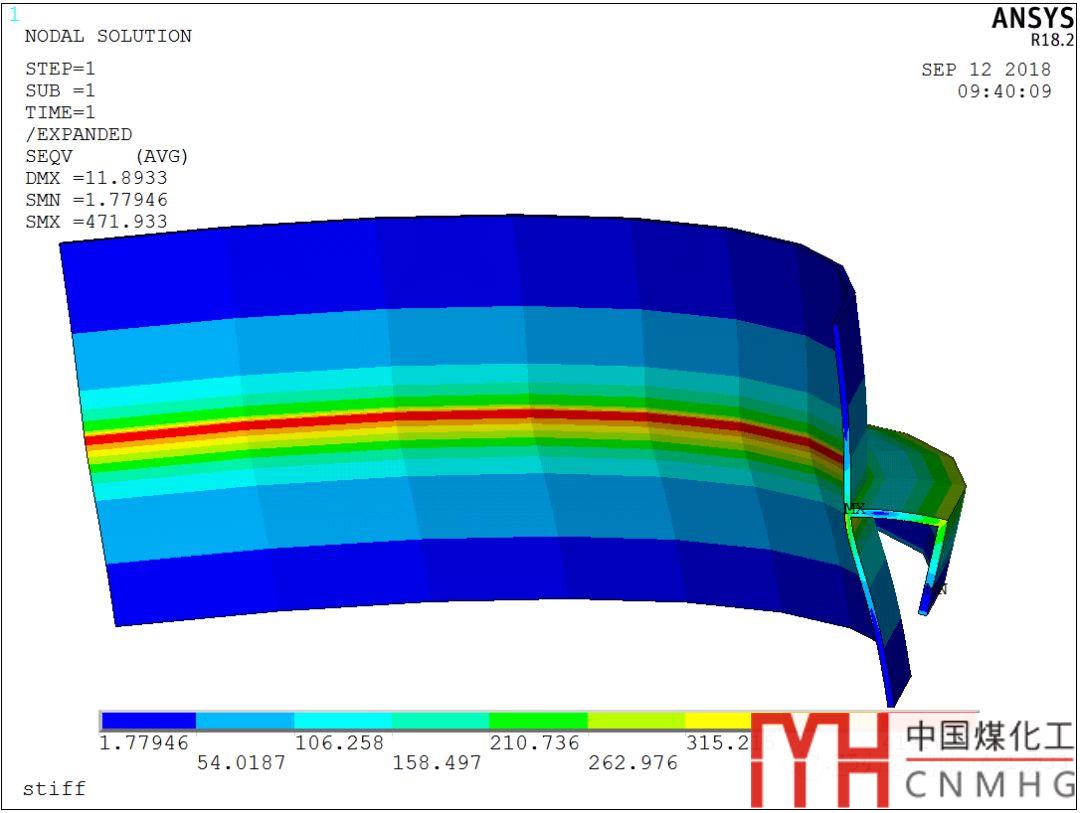
Task: Click the NODAL SOLUTION title text
Action: click(108, 36)
